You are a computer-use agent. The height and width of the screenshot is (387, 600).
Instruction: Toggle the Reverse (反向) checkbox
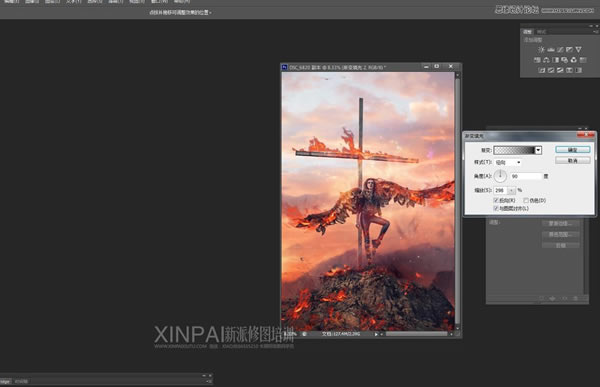click(496, 200)
